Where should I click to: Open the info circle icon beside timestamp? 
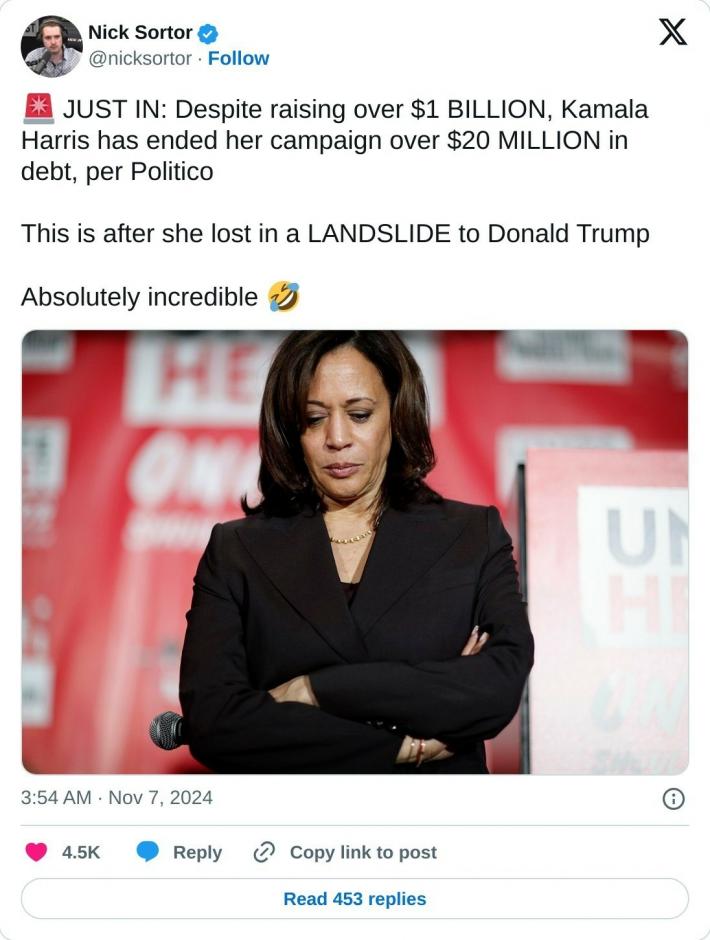pyautogui.click(x=674, y=798)
